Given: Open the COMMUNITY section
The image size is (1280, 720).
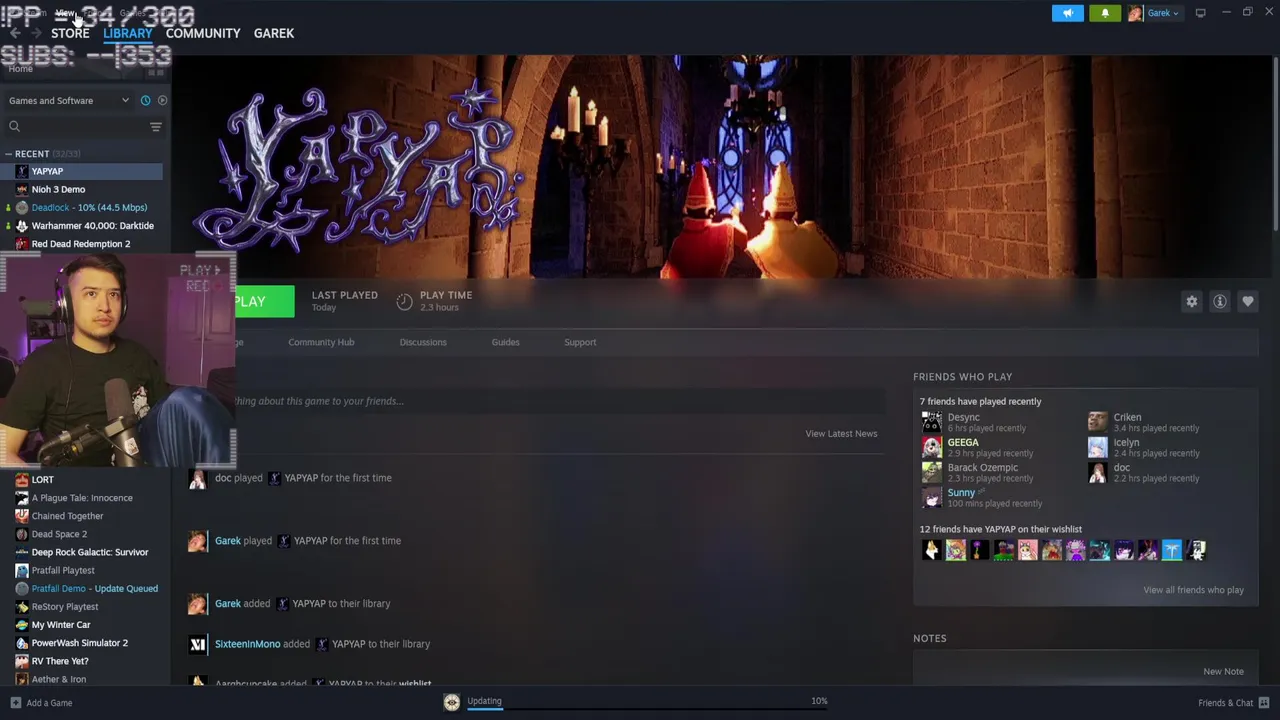Looking at the screenshot, I should pos(203,33).
